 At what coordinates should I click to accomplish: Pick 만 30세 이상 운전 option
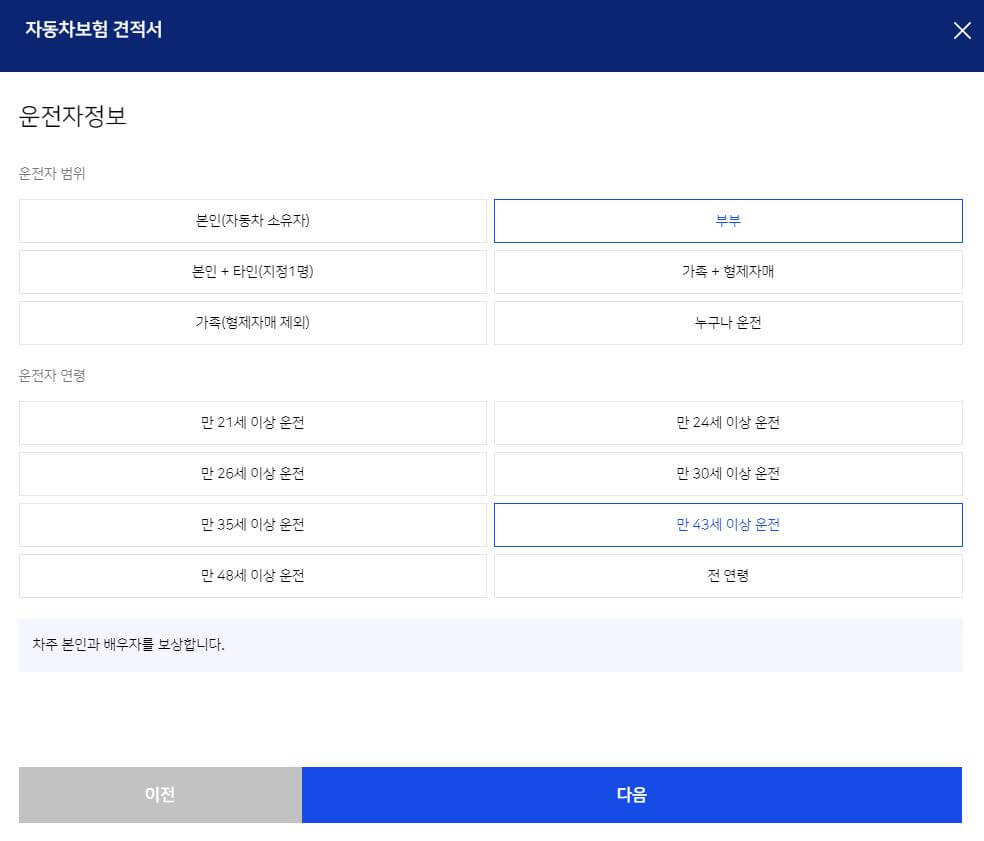[x=728, y=474]
